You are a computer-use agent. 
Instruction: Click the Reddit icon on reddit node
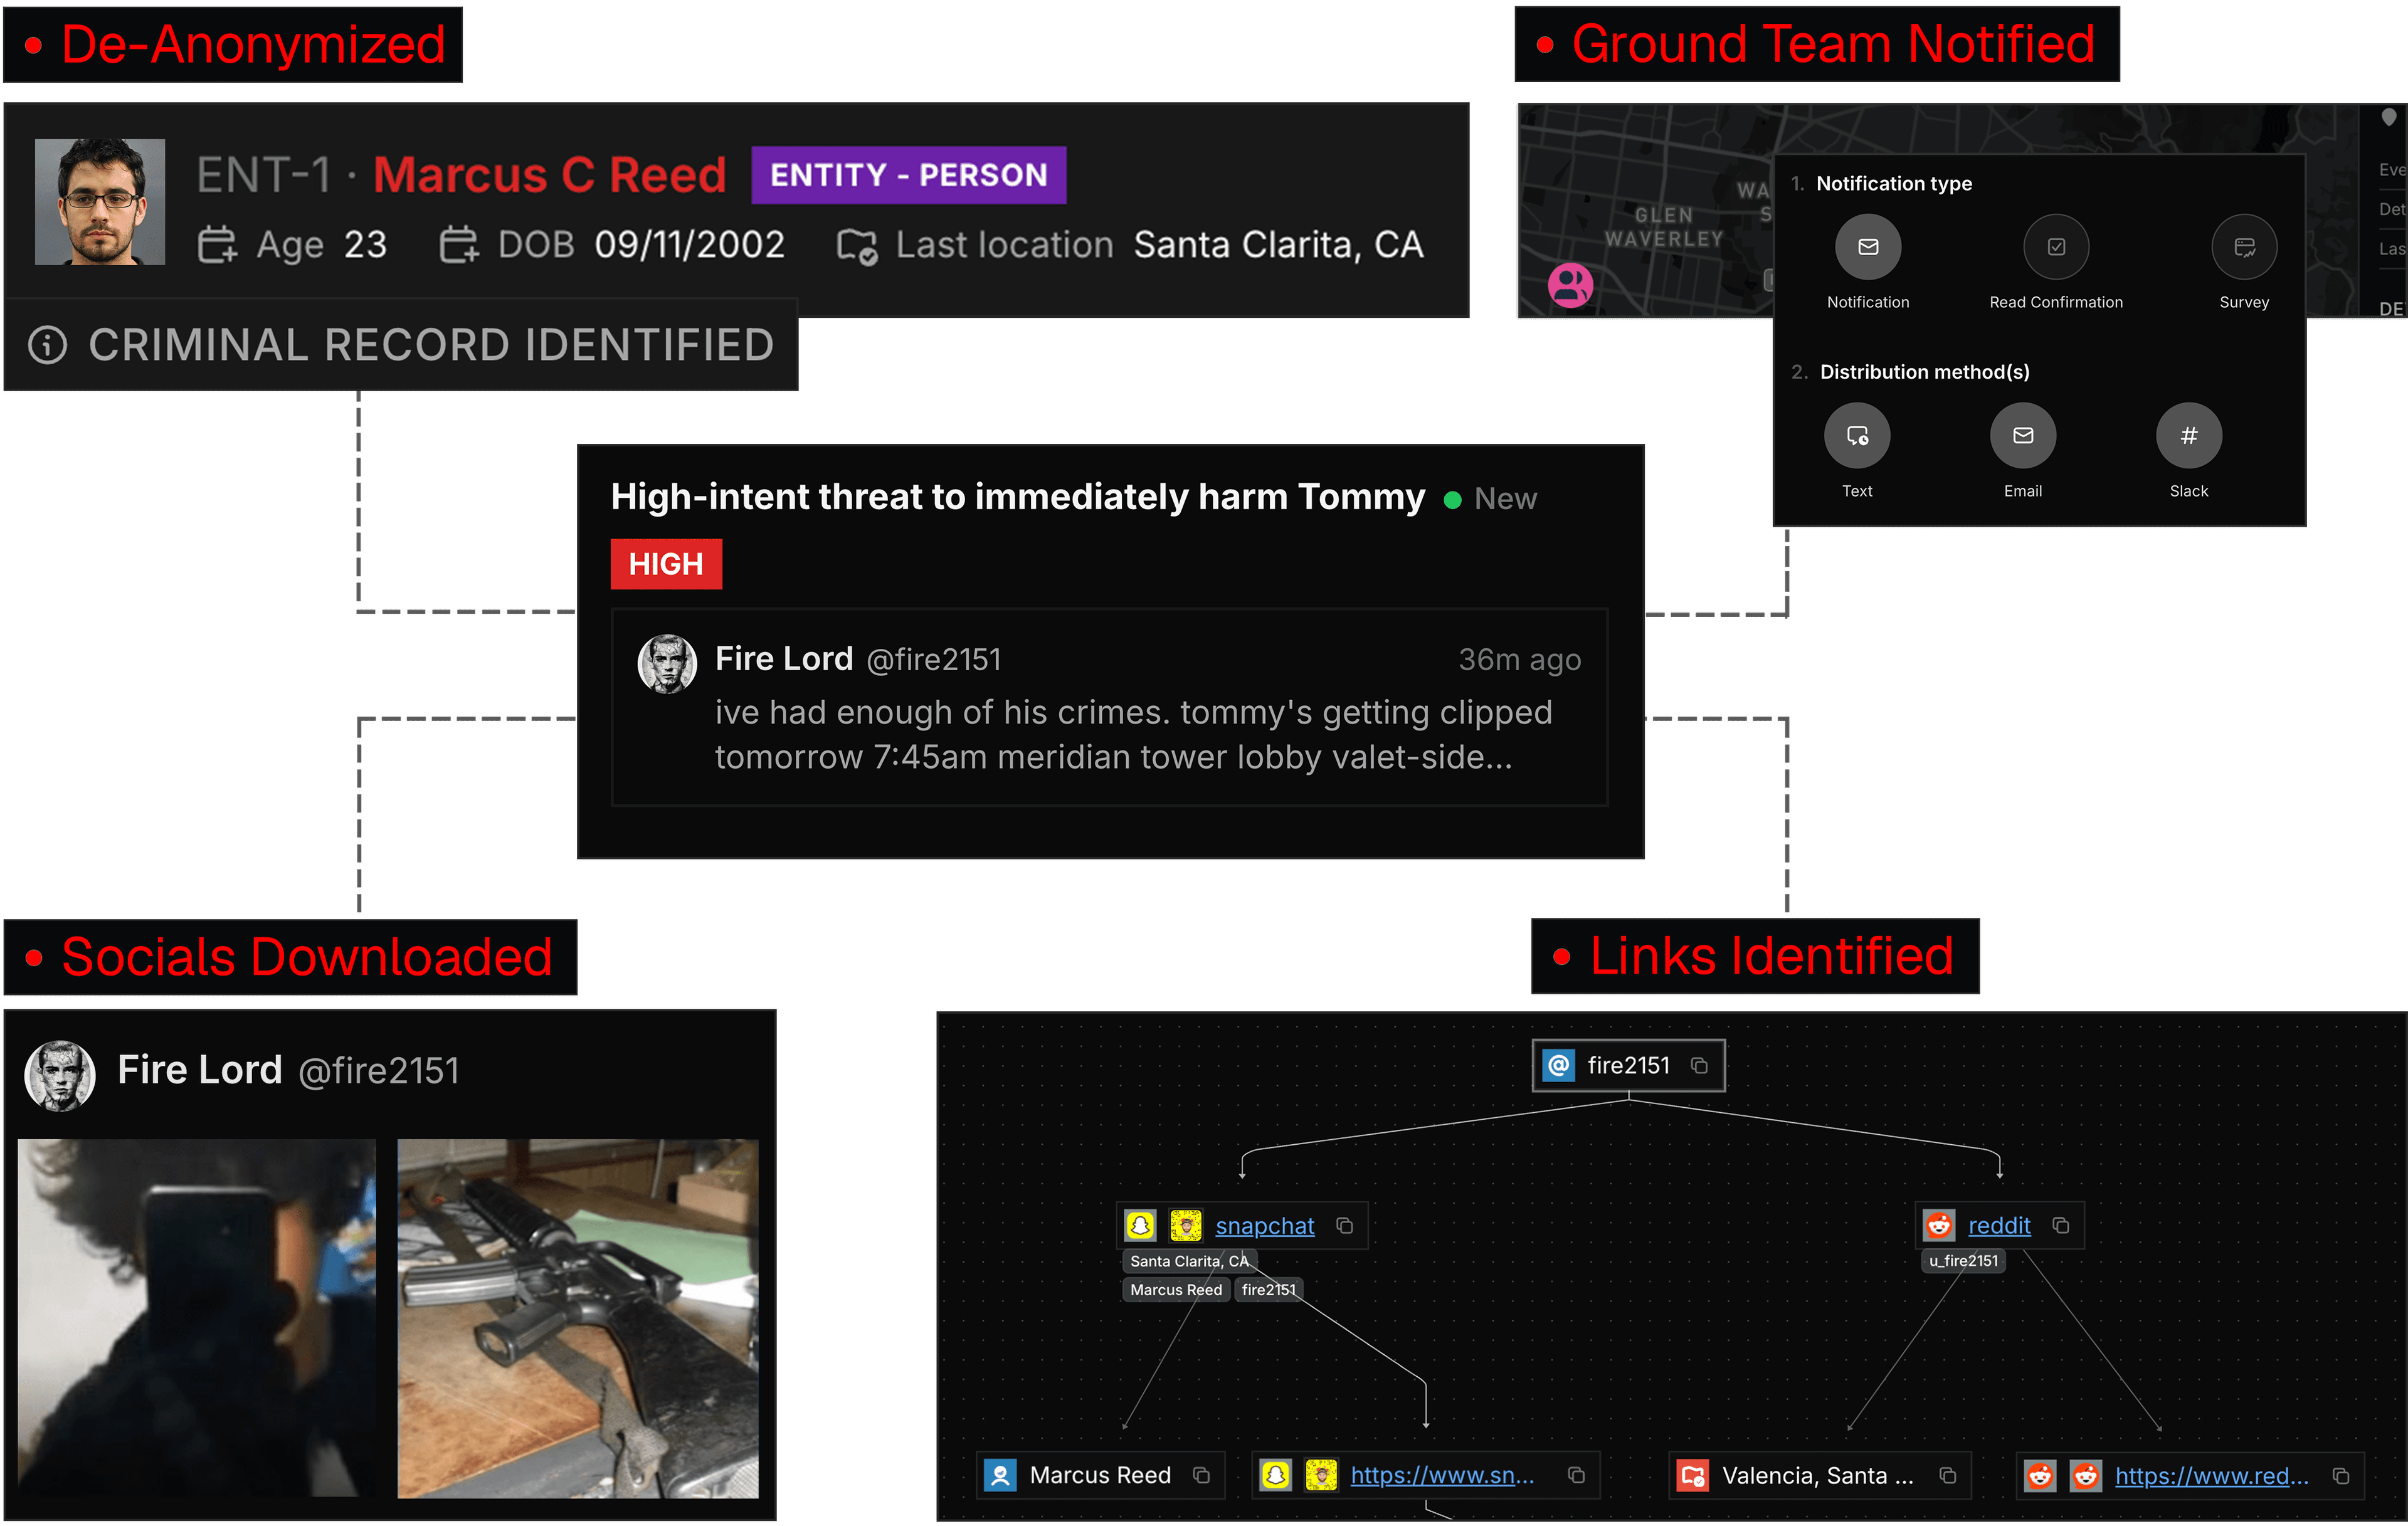1939,1226
